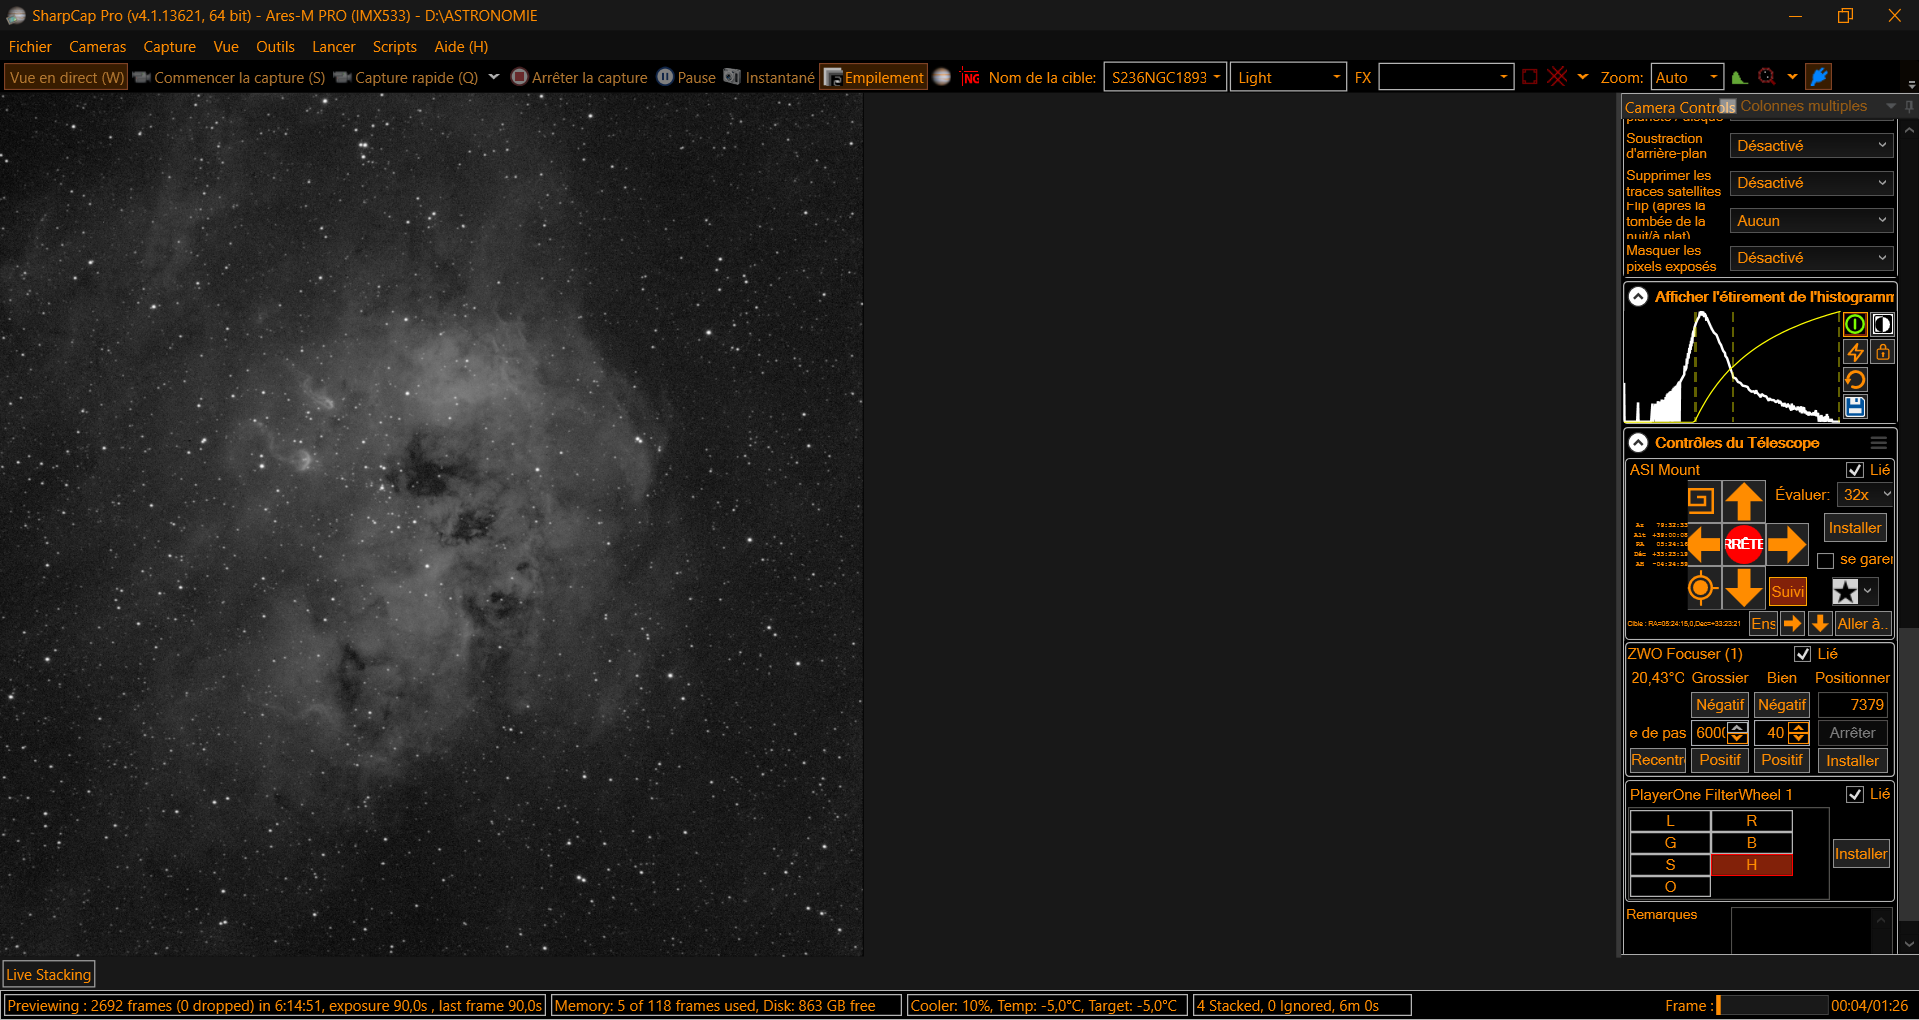Screen dimensions: 1919x1020
Task: Click the floppy disk save stretch icon
Action: click(x=1855, y=407)
